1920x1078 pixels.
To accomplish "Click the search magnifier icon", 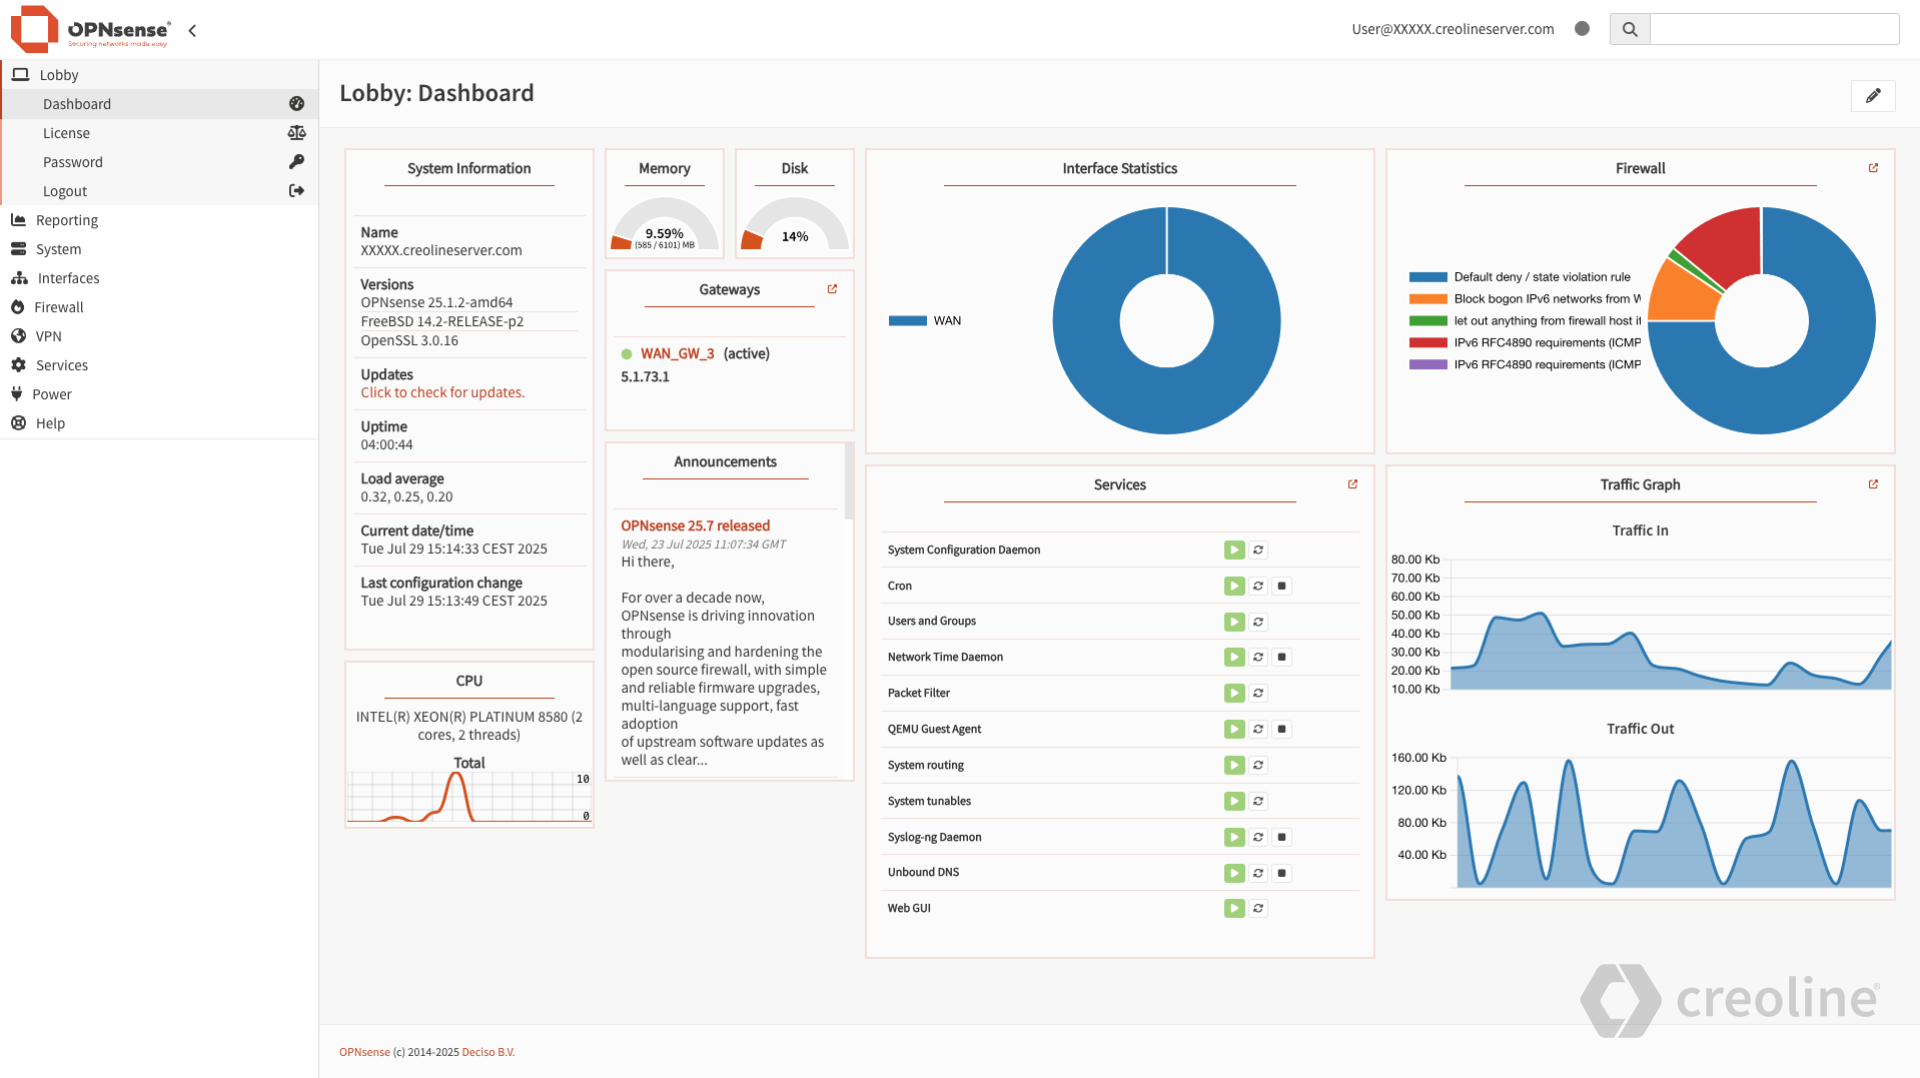I will (x=1629, y=29).
